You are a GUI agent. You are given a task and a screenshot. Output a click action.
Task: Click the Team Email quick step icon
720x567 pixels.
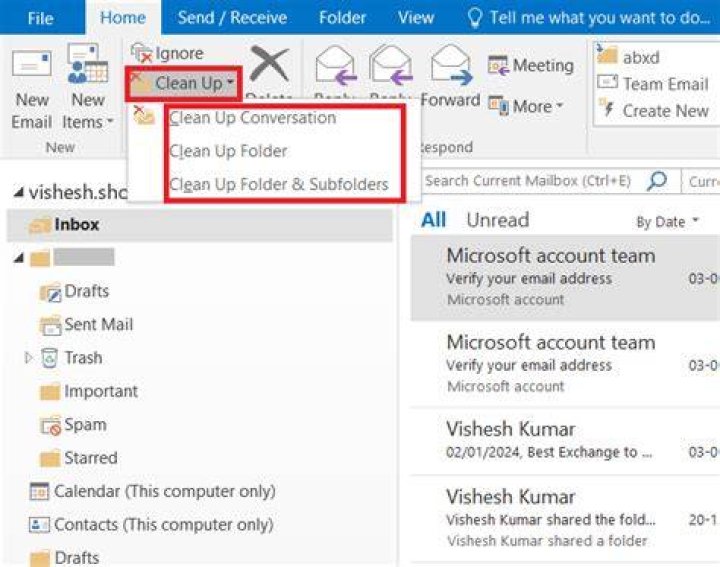click(x=608, y=82)
